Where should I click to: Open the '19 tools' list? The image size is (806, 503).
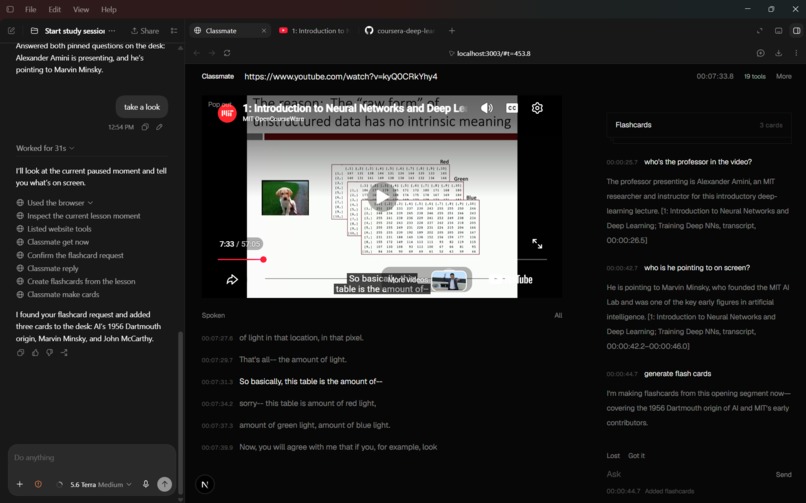click(x=755, y=76)
